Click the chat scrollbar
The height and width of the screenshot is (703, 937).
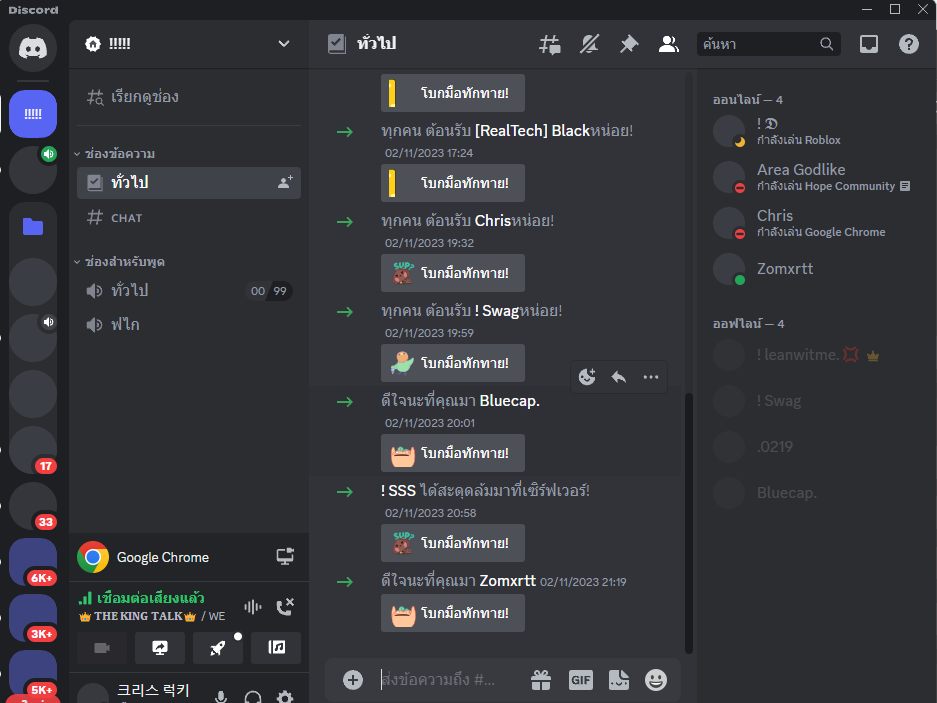coord(688,523)
